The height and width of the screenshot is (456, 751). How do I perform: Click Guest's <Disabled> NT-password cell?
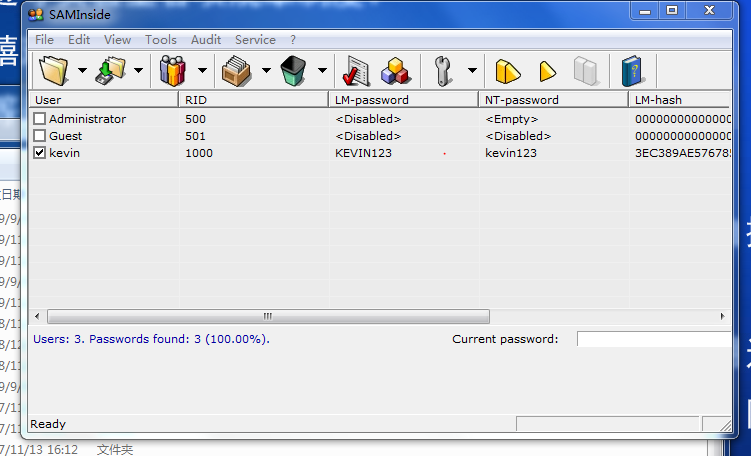pyautogui.click(x=518, y=136)
